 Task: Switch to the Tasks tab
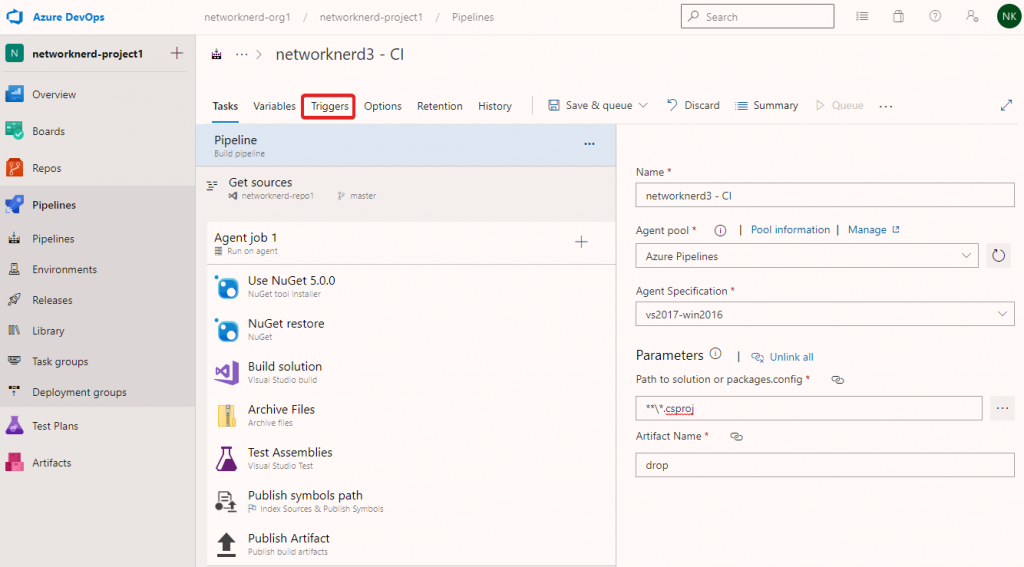[x=225, y=106]
